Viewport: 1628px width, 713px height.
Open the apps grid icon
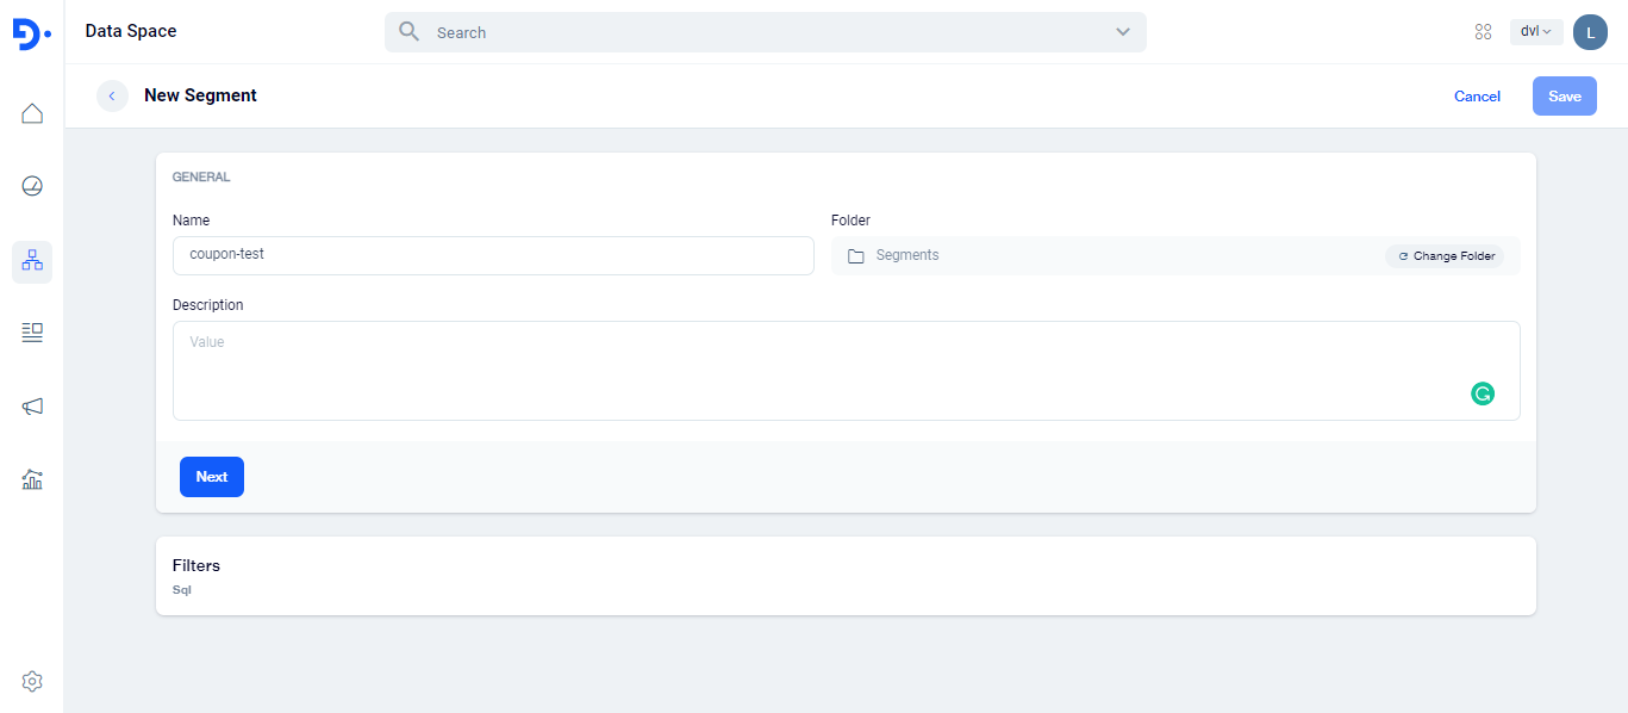click(x=1483, y=32)
